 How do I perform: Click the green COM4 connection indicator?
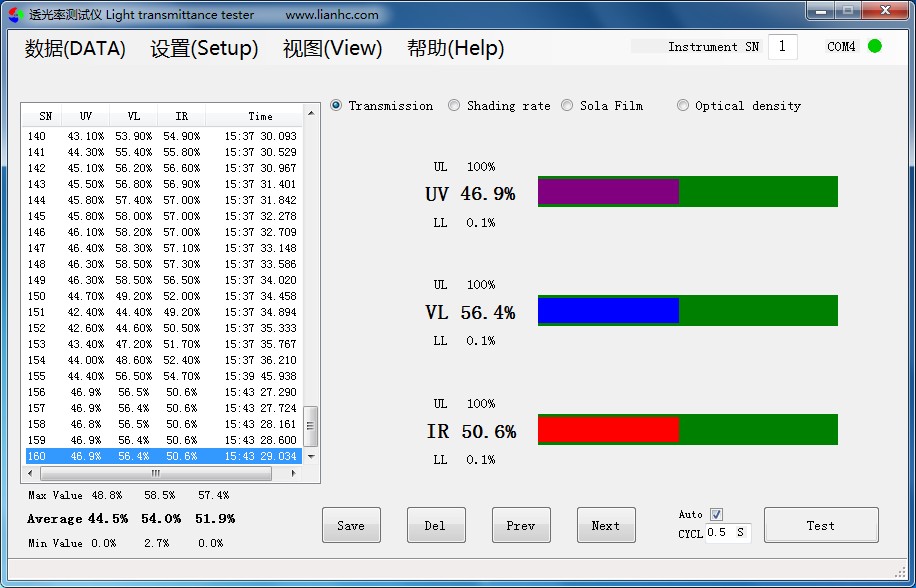(x=875, y=46)
